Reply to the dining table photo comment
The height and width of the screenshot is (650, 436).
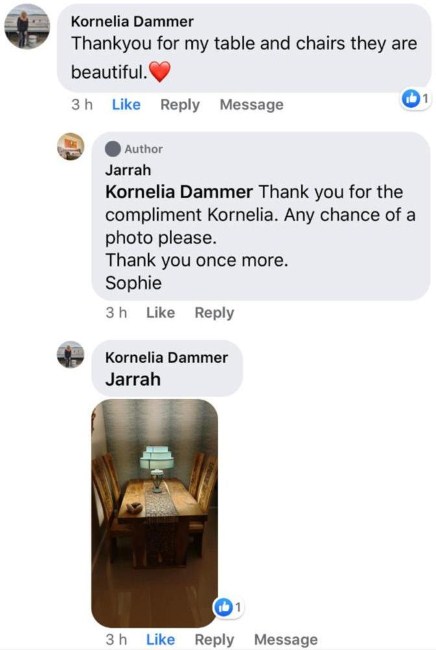(x=214, y=640)
